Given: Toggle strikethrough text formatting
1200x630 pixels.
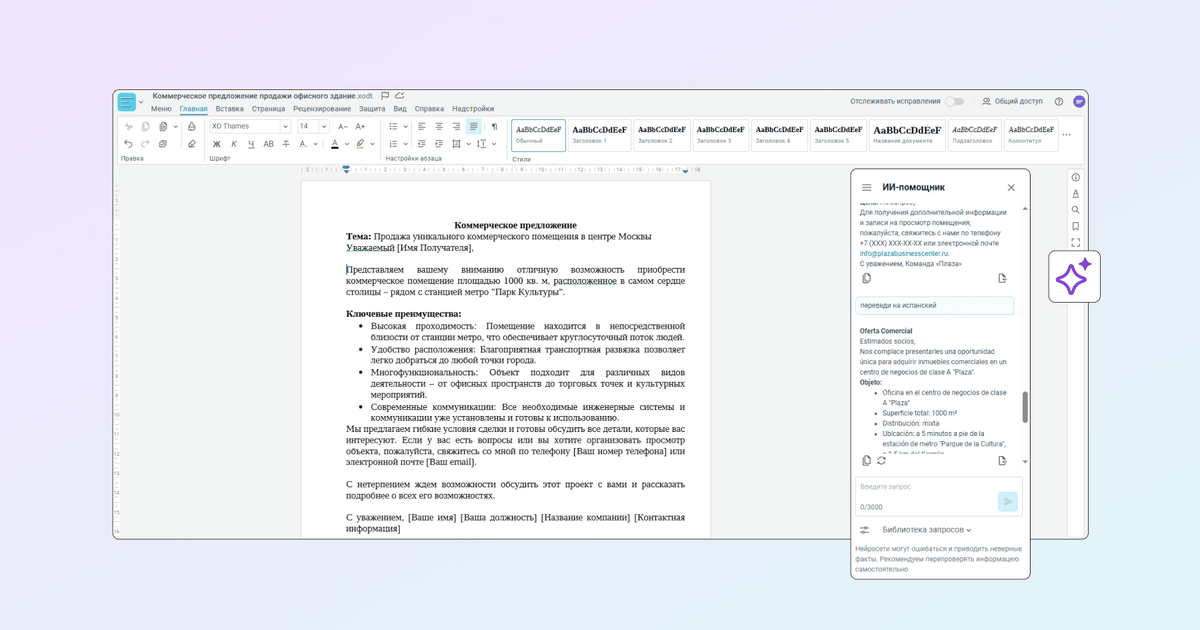Looking at the screenshot, I should (286, 144).
